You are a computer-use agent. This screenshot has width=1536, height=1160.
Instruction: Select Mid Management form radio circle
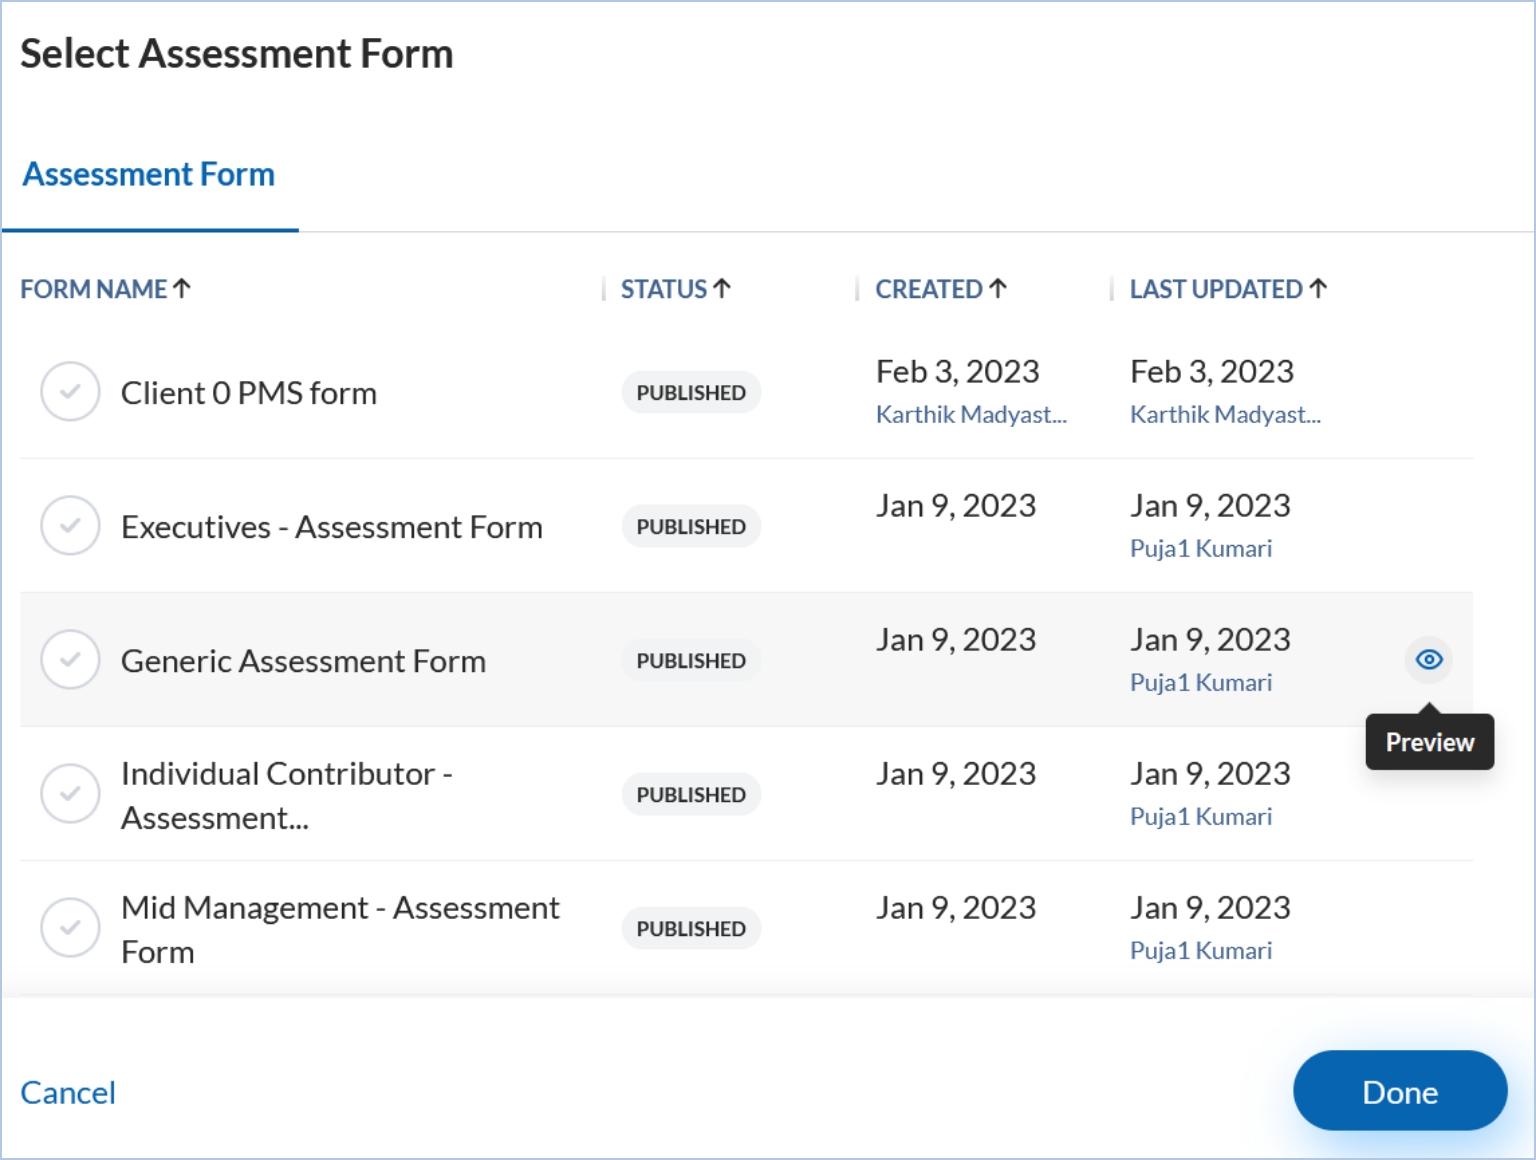coord(70,928)
